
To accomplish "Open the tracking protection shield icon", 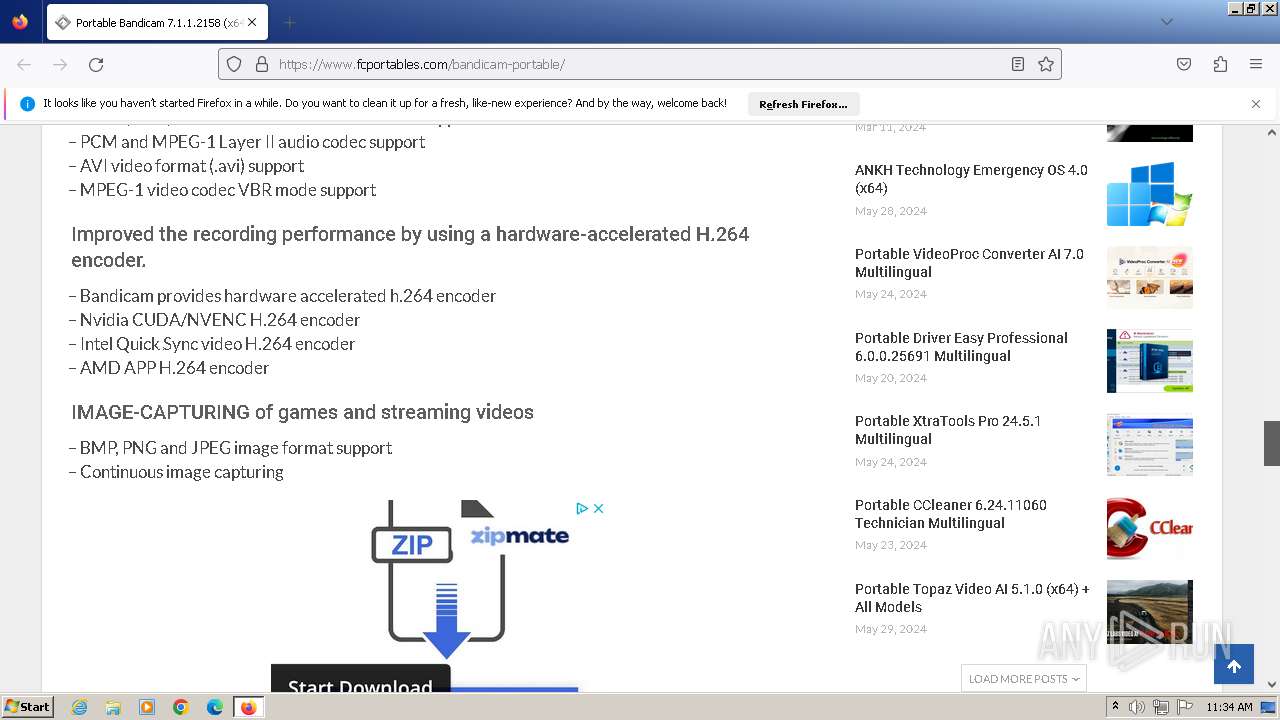I will point(234,64).
